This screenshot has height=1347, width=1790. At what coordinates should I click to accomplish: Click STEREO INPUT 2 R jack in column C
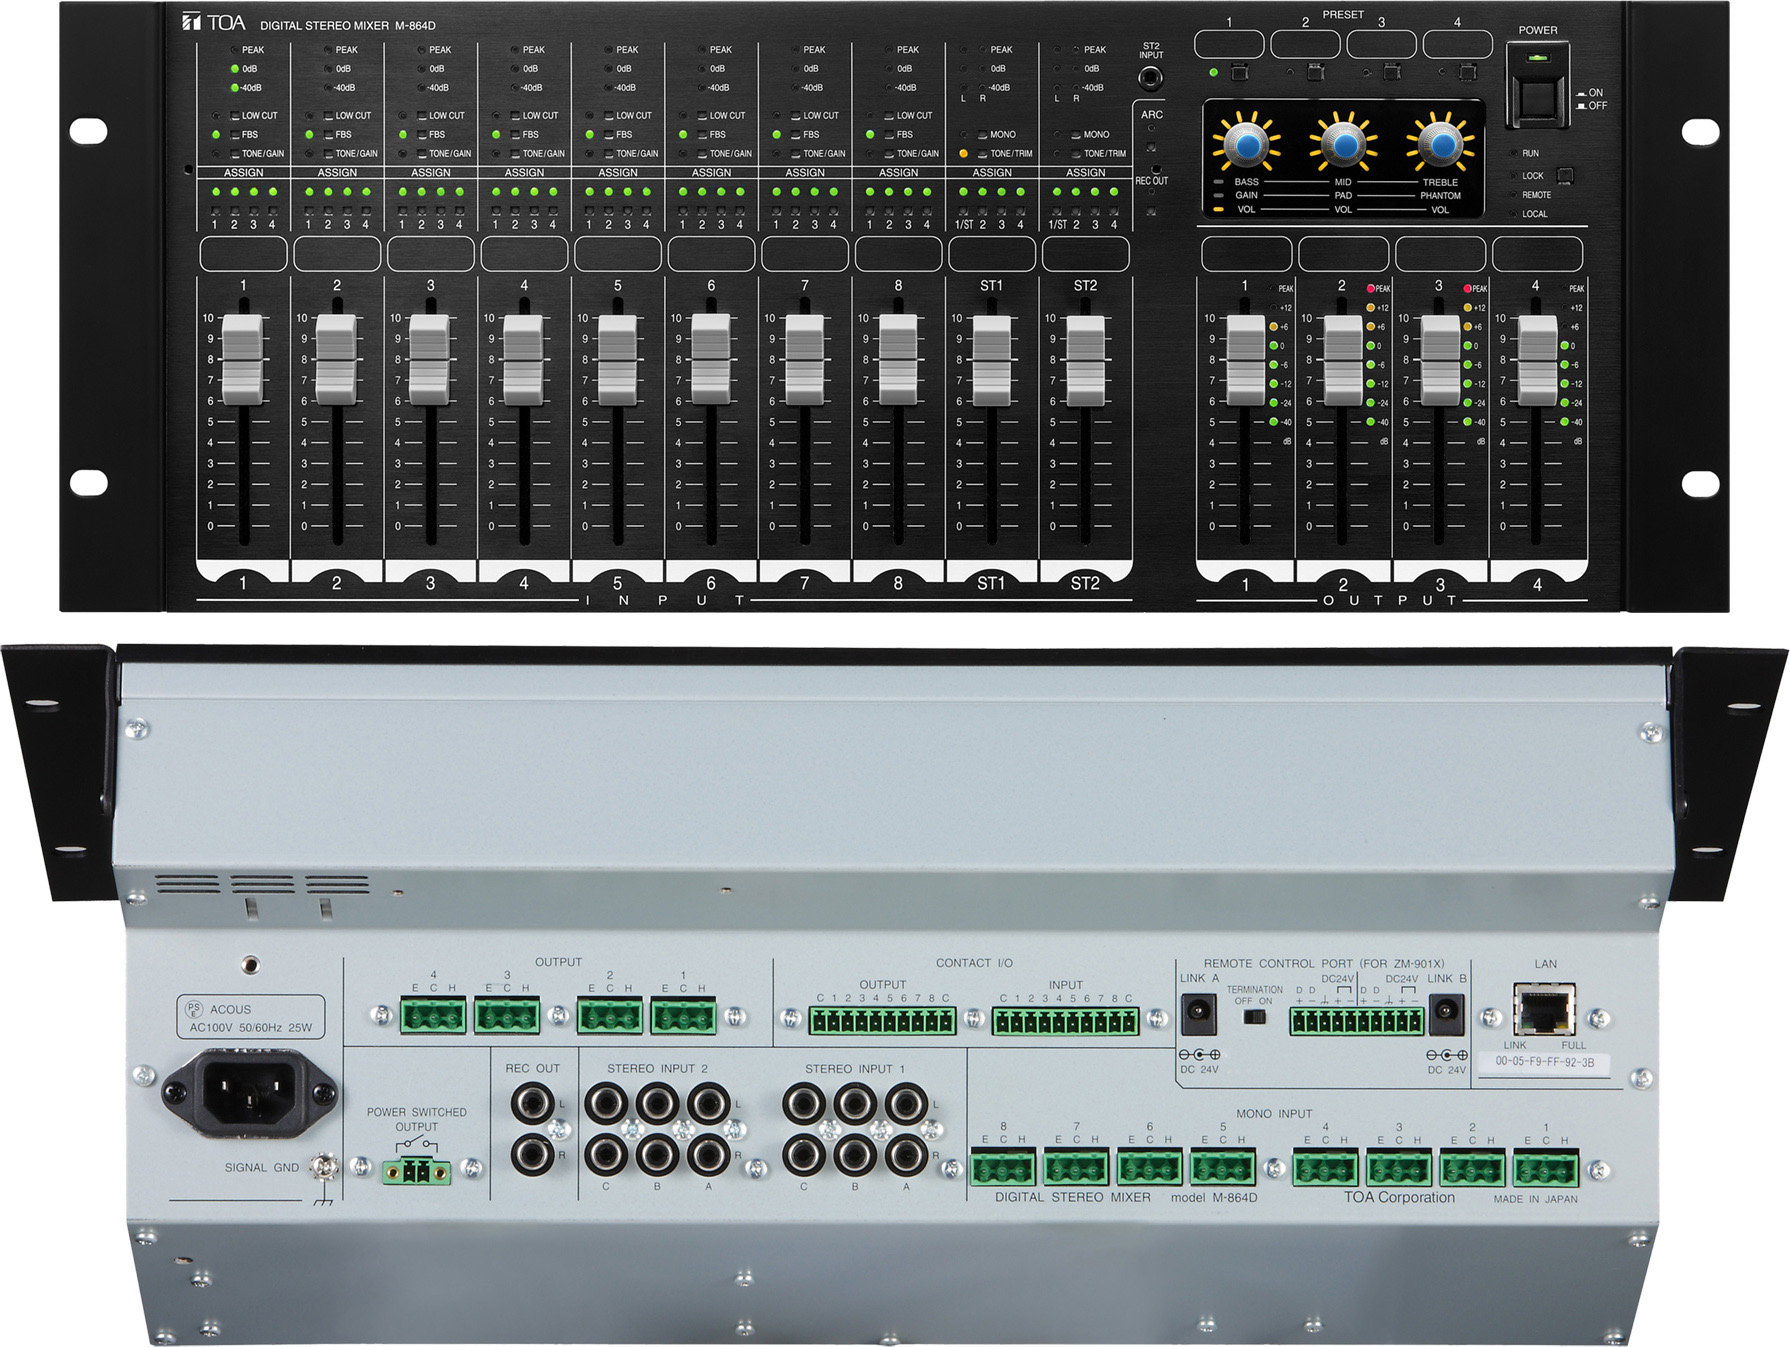coord(606,1156)
